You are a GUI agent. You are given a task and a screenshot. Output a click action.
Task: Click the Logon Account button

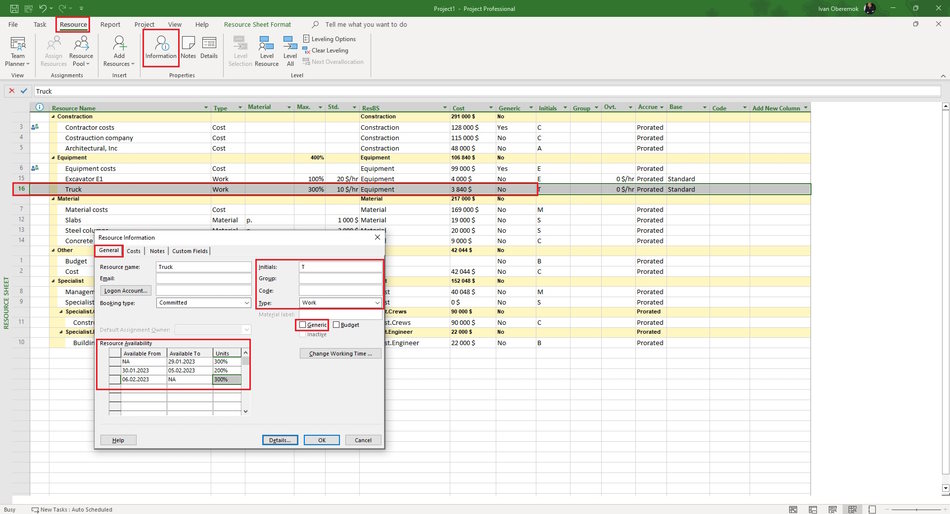point(125,290)
